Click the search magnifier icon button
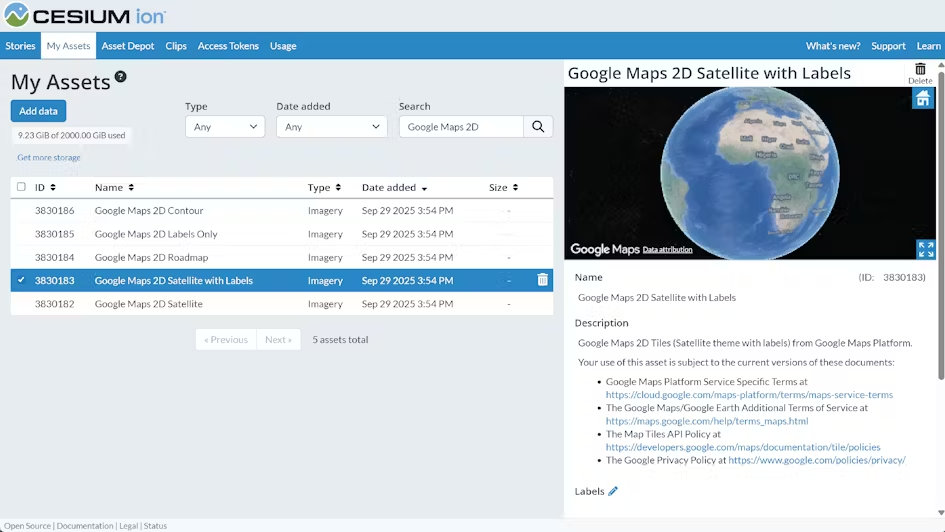 (538, 127)
